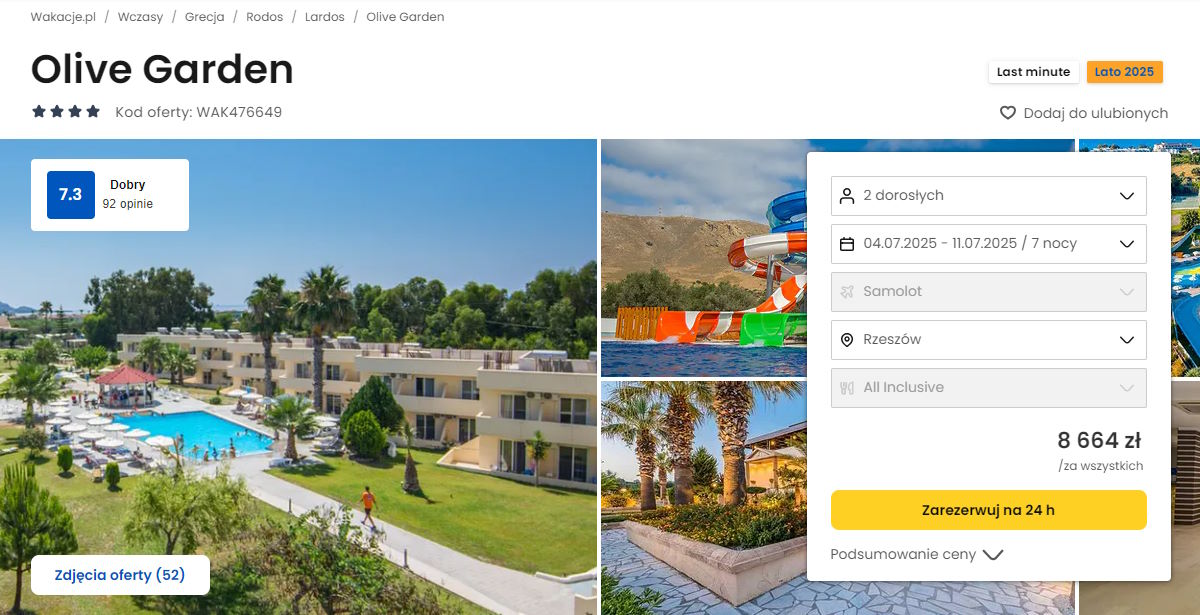Screen dimensions: 1200x615
Task: Expand Podsumowanie ceny price summary
Action: click(x=916, y=554)
